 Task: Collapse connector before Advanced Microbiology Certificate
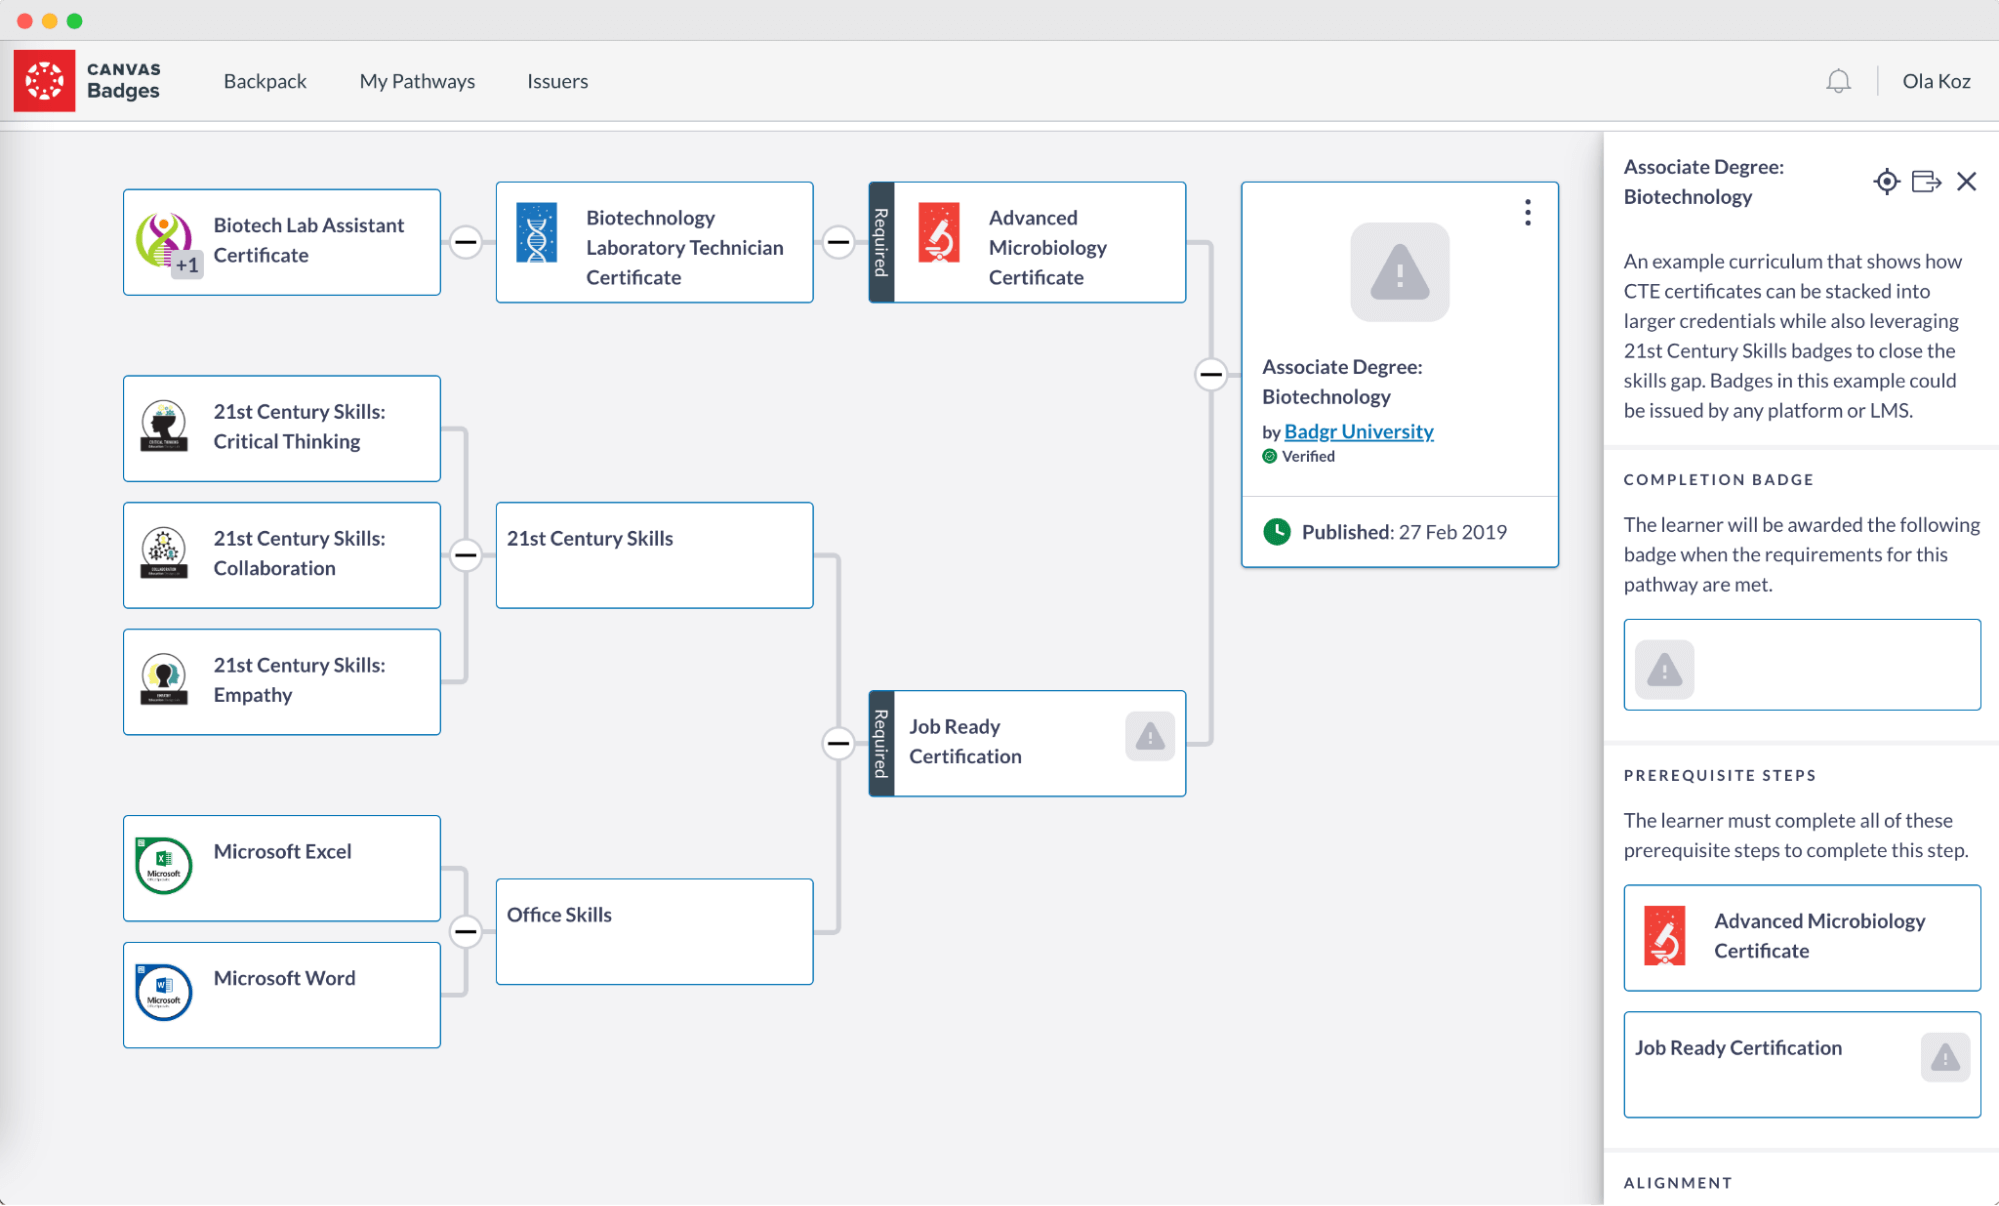click(838, 242)
